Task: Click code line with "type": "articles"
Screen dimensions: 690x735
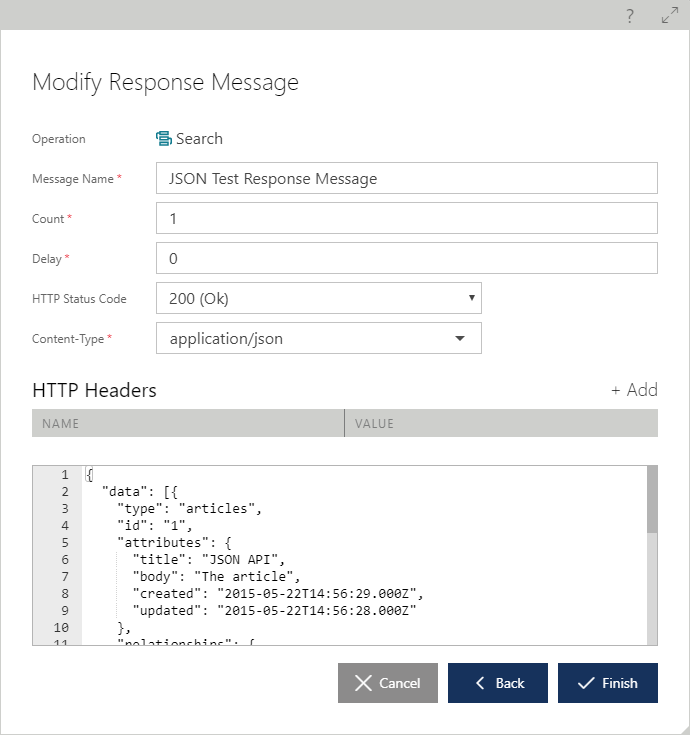Action: click(189, 509)
